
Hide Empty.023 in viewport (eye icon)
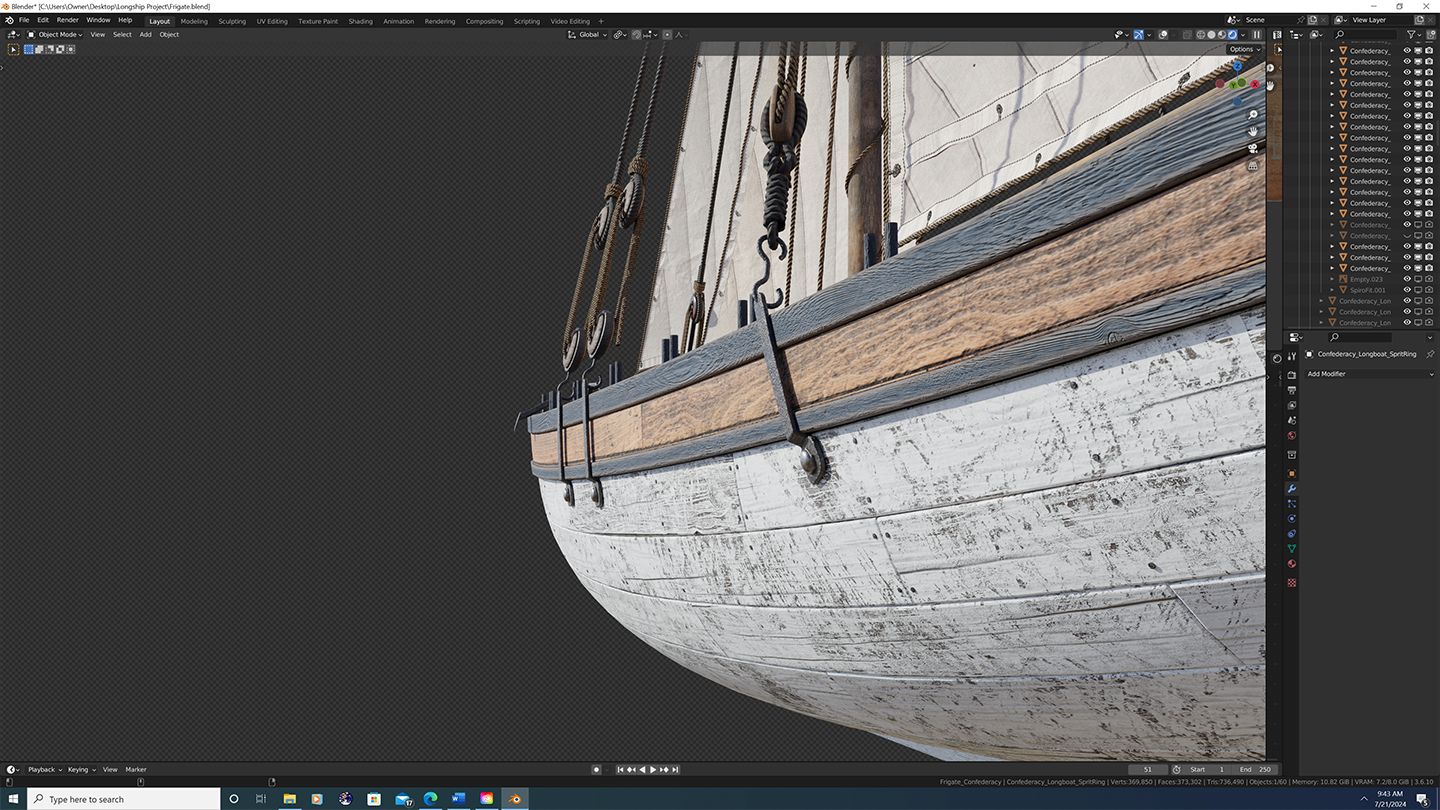(x=1407, y=279)
